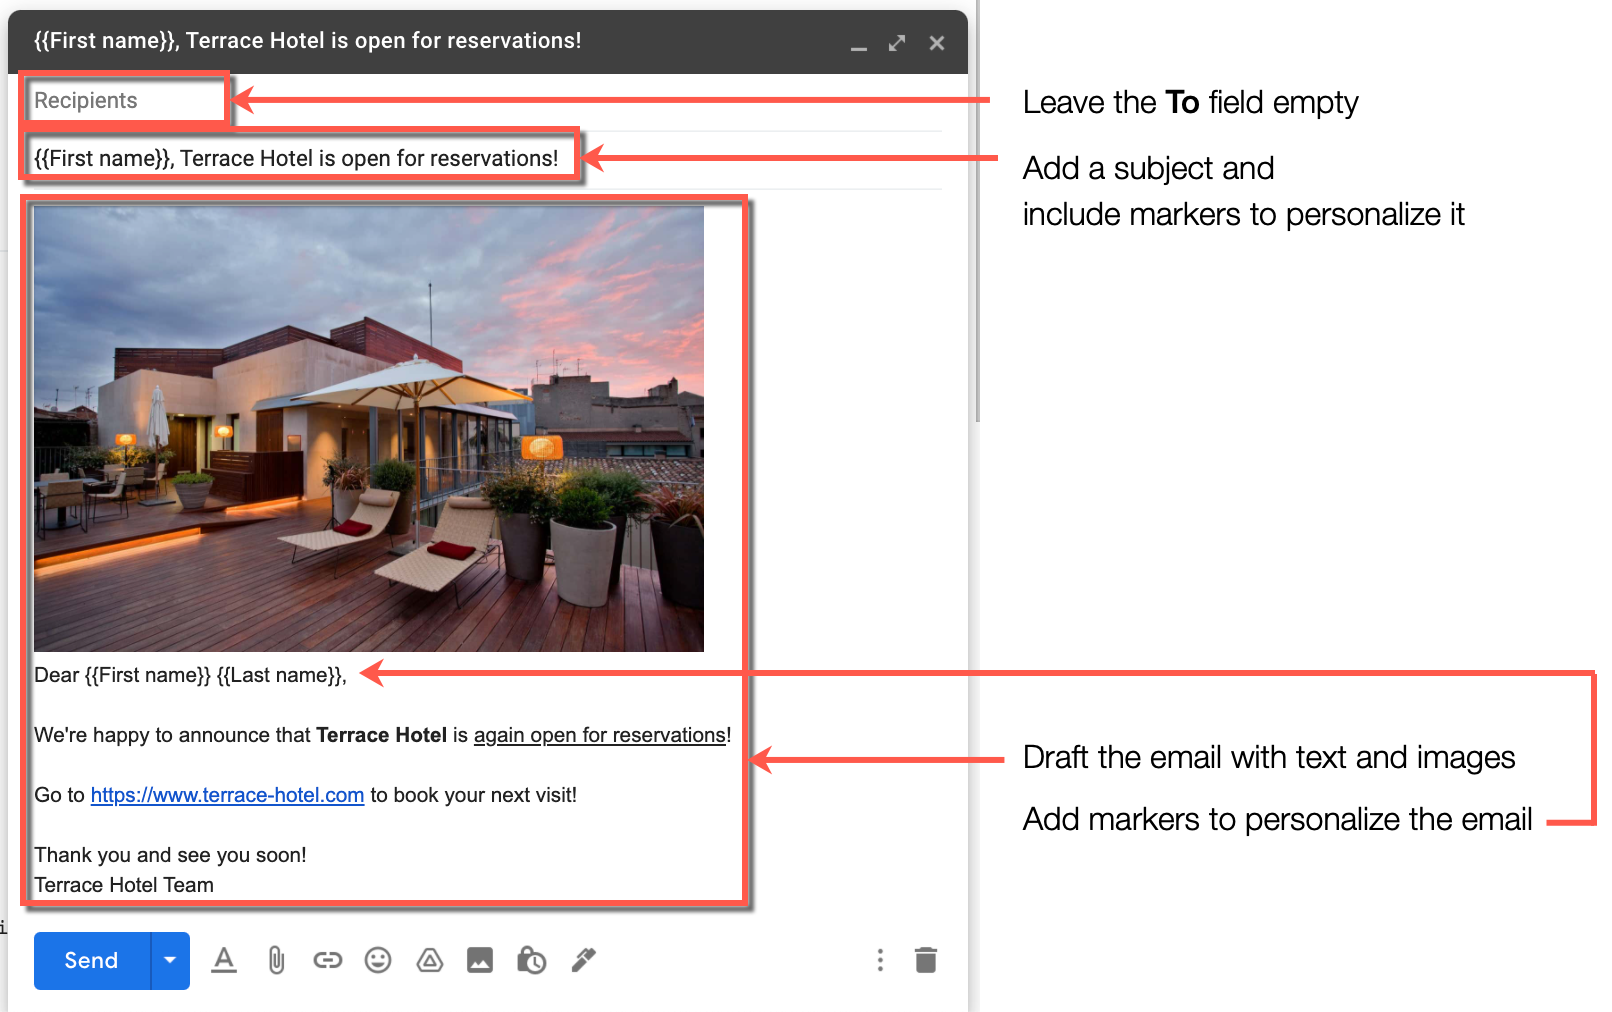Viewport: 1612px width, 1012px height.
Task: Insert a file from Google Drive
Action: [429, 960]
